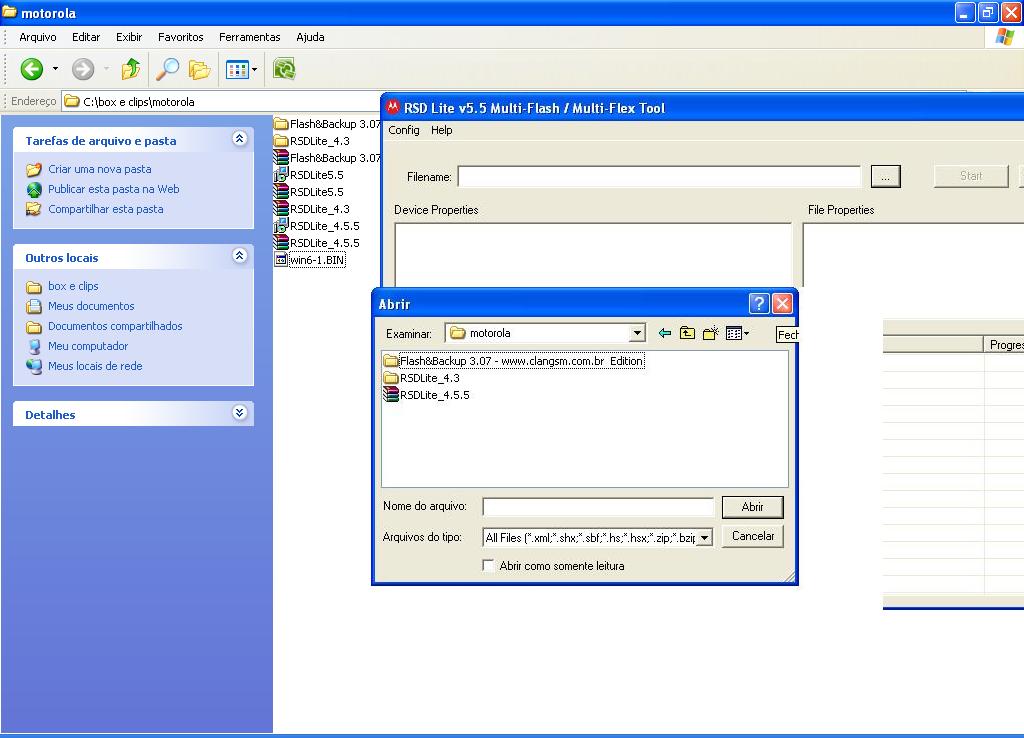Go to last visited folder in Abrir dialog

pyautogui.click(x=665, y=333)
